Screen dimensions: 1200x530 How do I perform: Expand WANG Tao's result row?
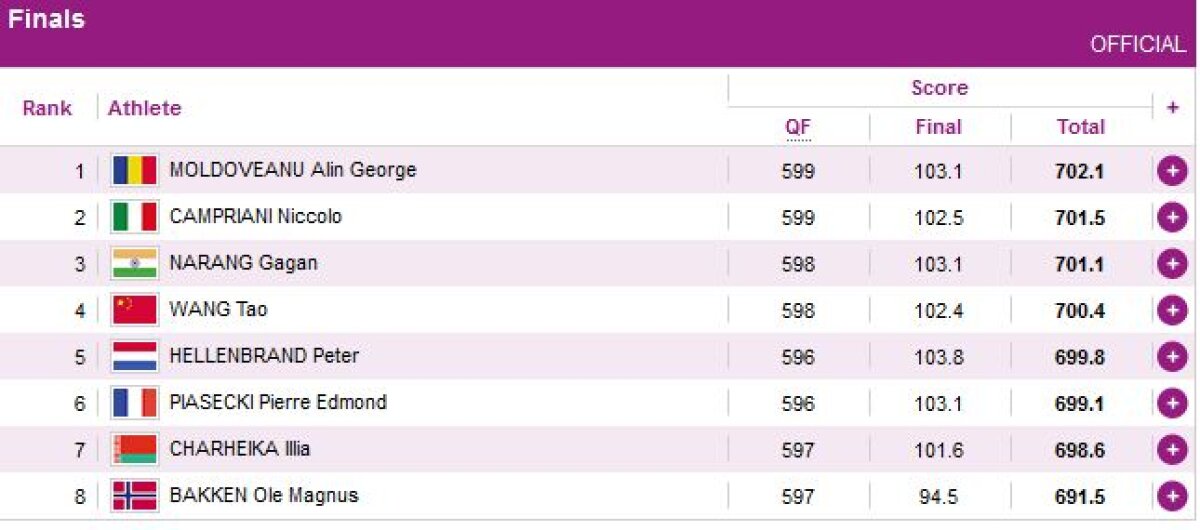click(1171, 310)
